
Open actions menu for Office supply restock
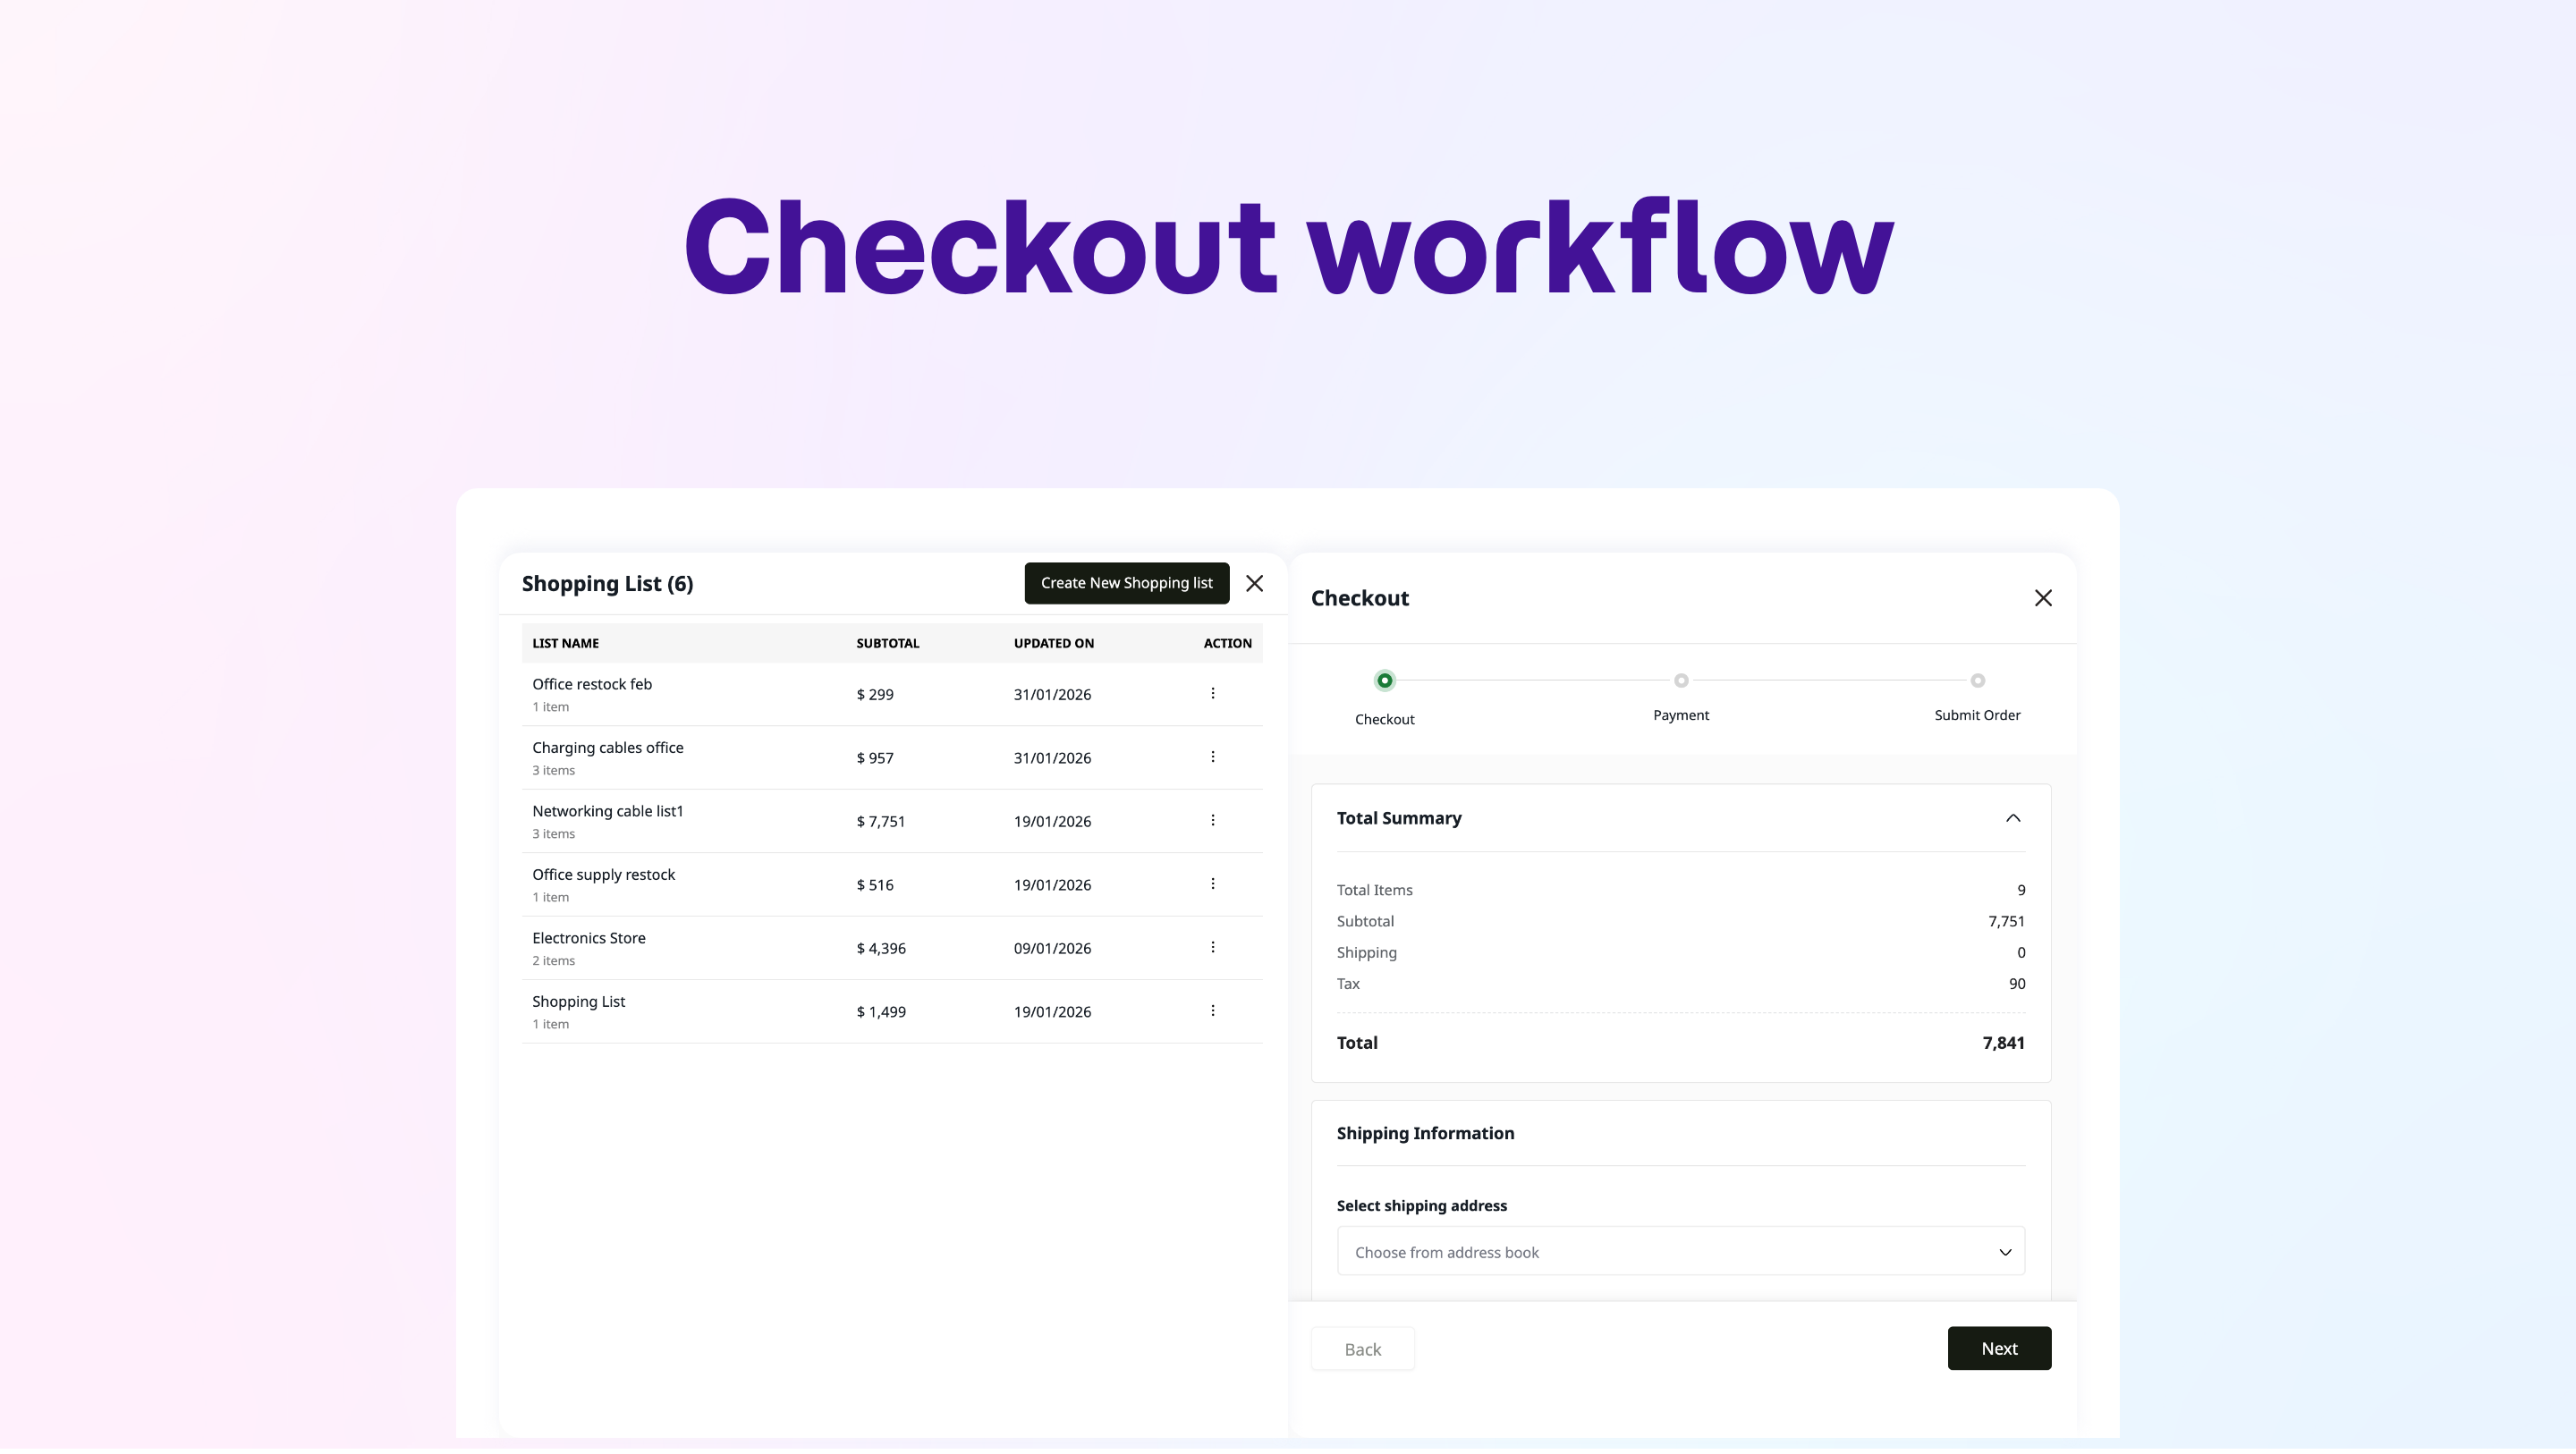[1213, 884]
